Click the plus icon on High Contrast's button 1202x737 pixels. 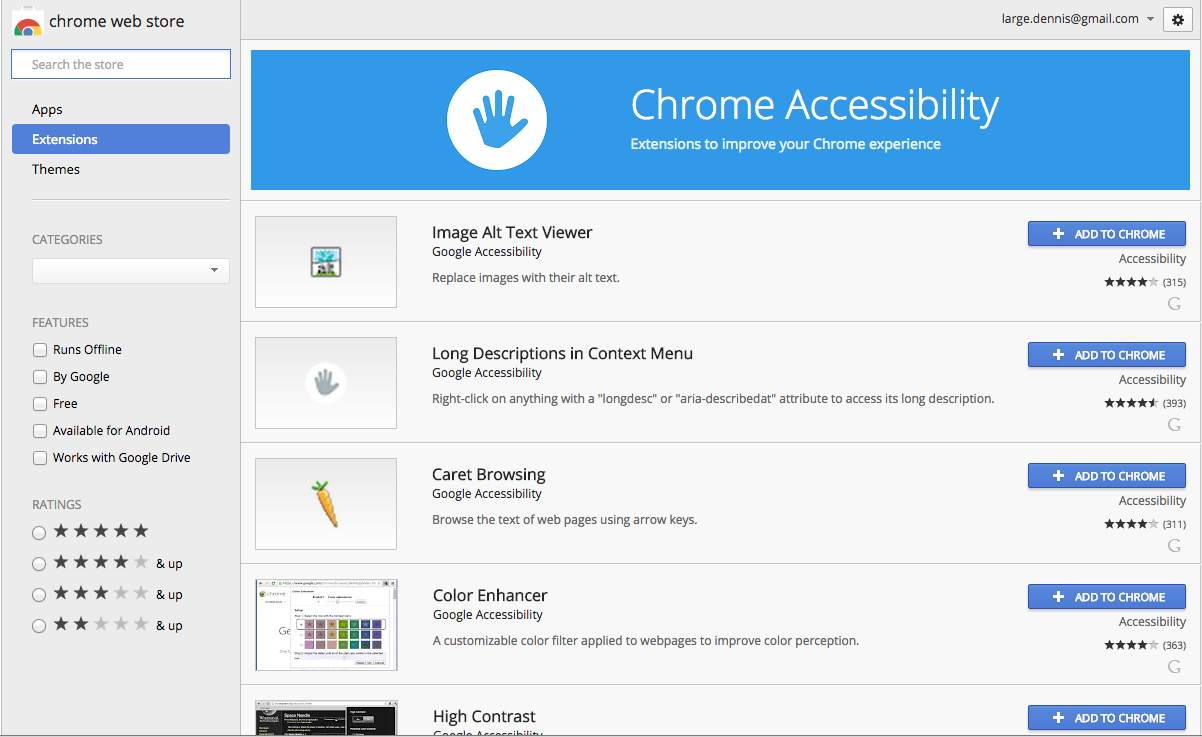(1059, 718)
